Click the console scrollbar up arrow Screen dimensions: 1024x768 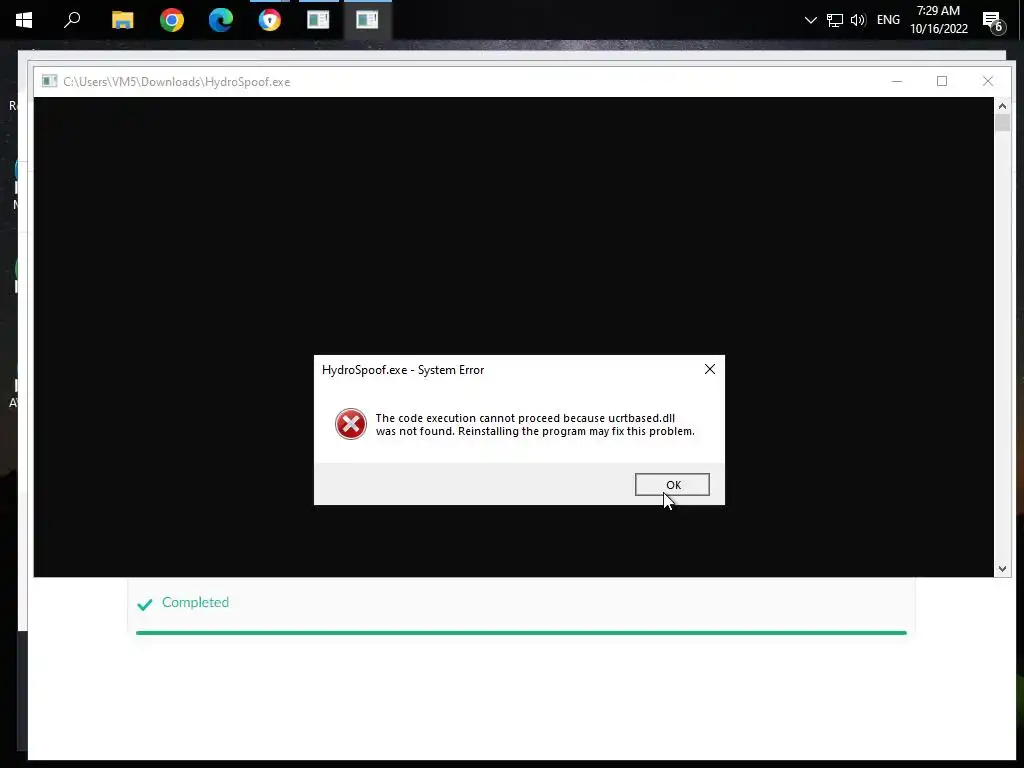[x=1002, y=106]
